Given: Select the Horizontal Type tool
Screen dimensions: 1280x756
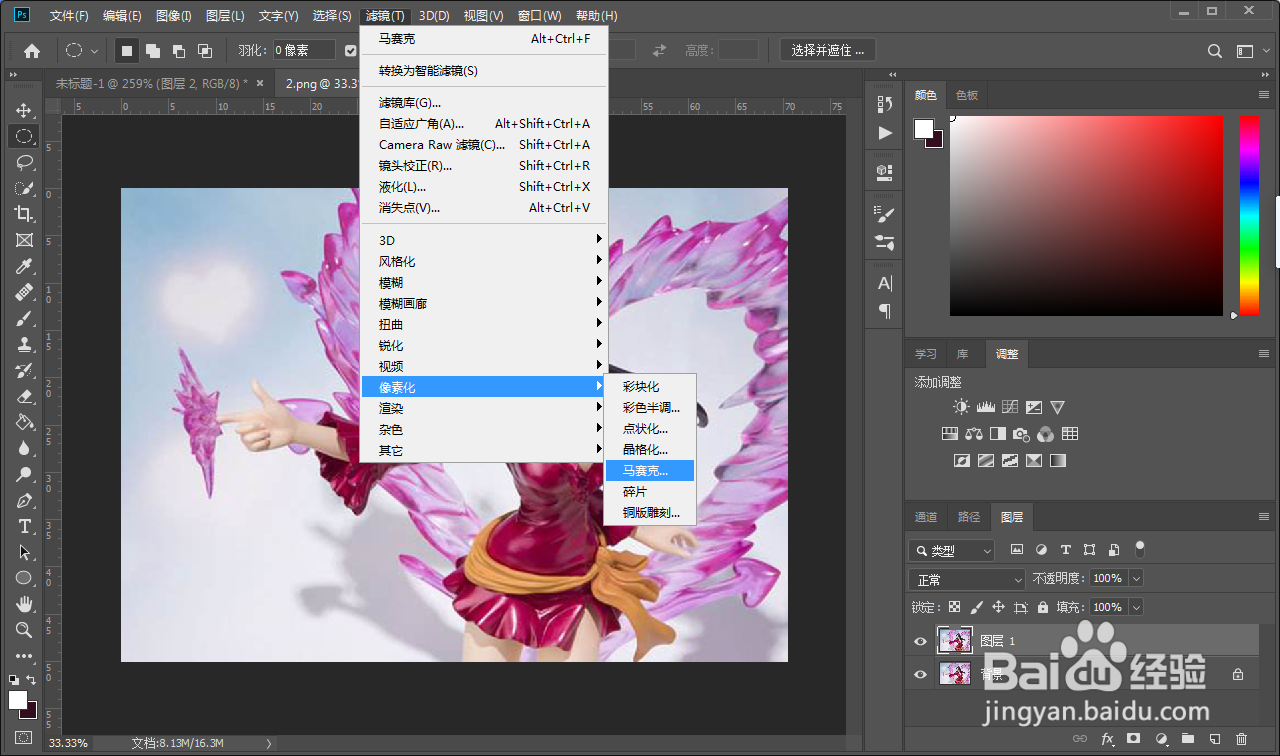Looking at the screenshot, I should pyautogui.click(x=24, y=526).
